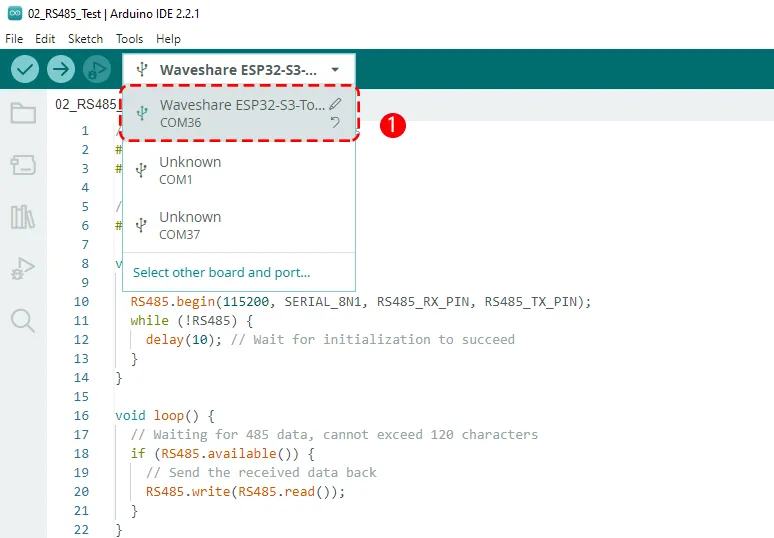Open the Tools menu
Screen dimensions: 774x538
click(129, 38)
